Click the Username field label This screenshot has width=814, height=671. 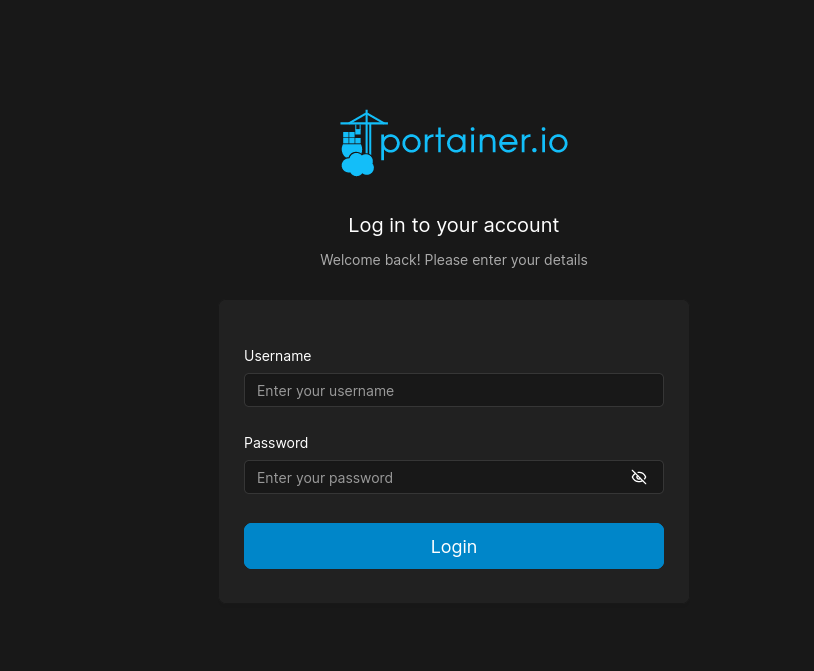[278, 356]
